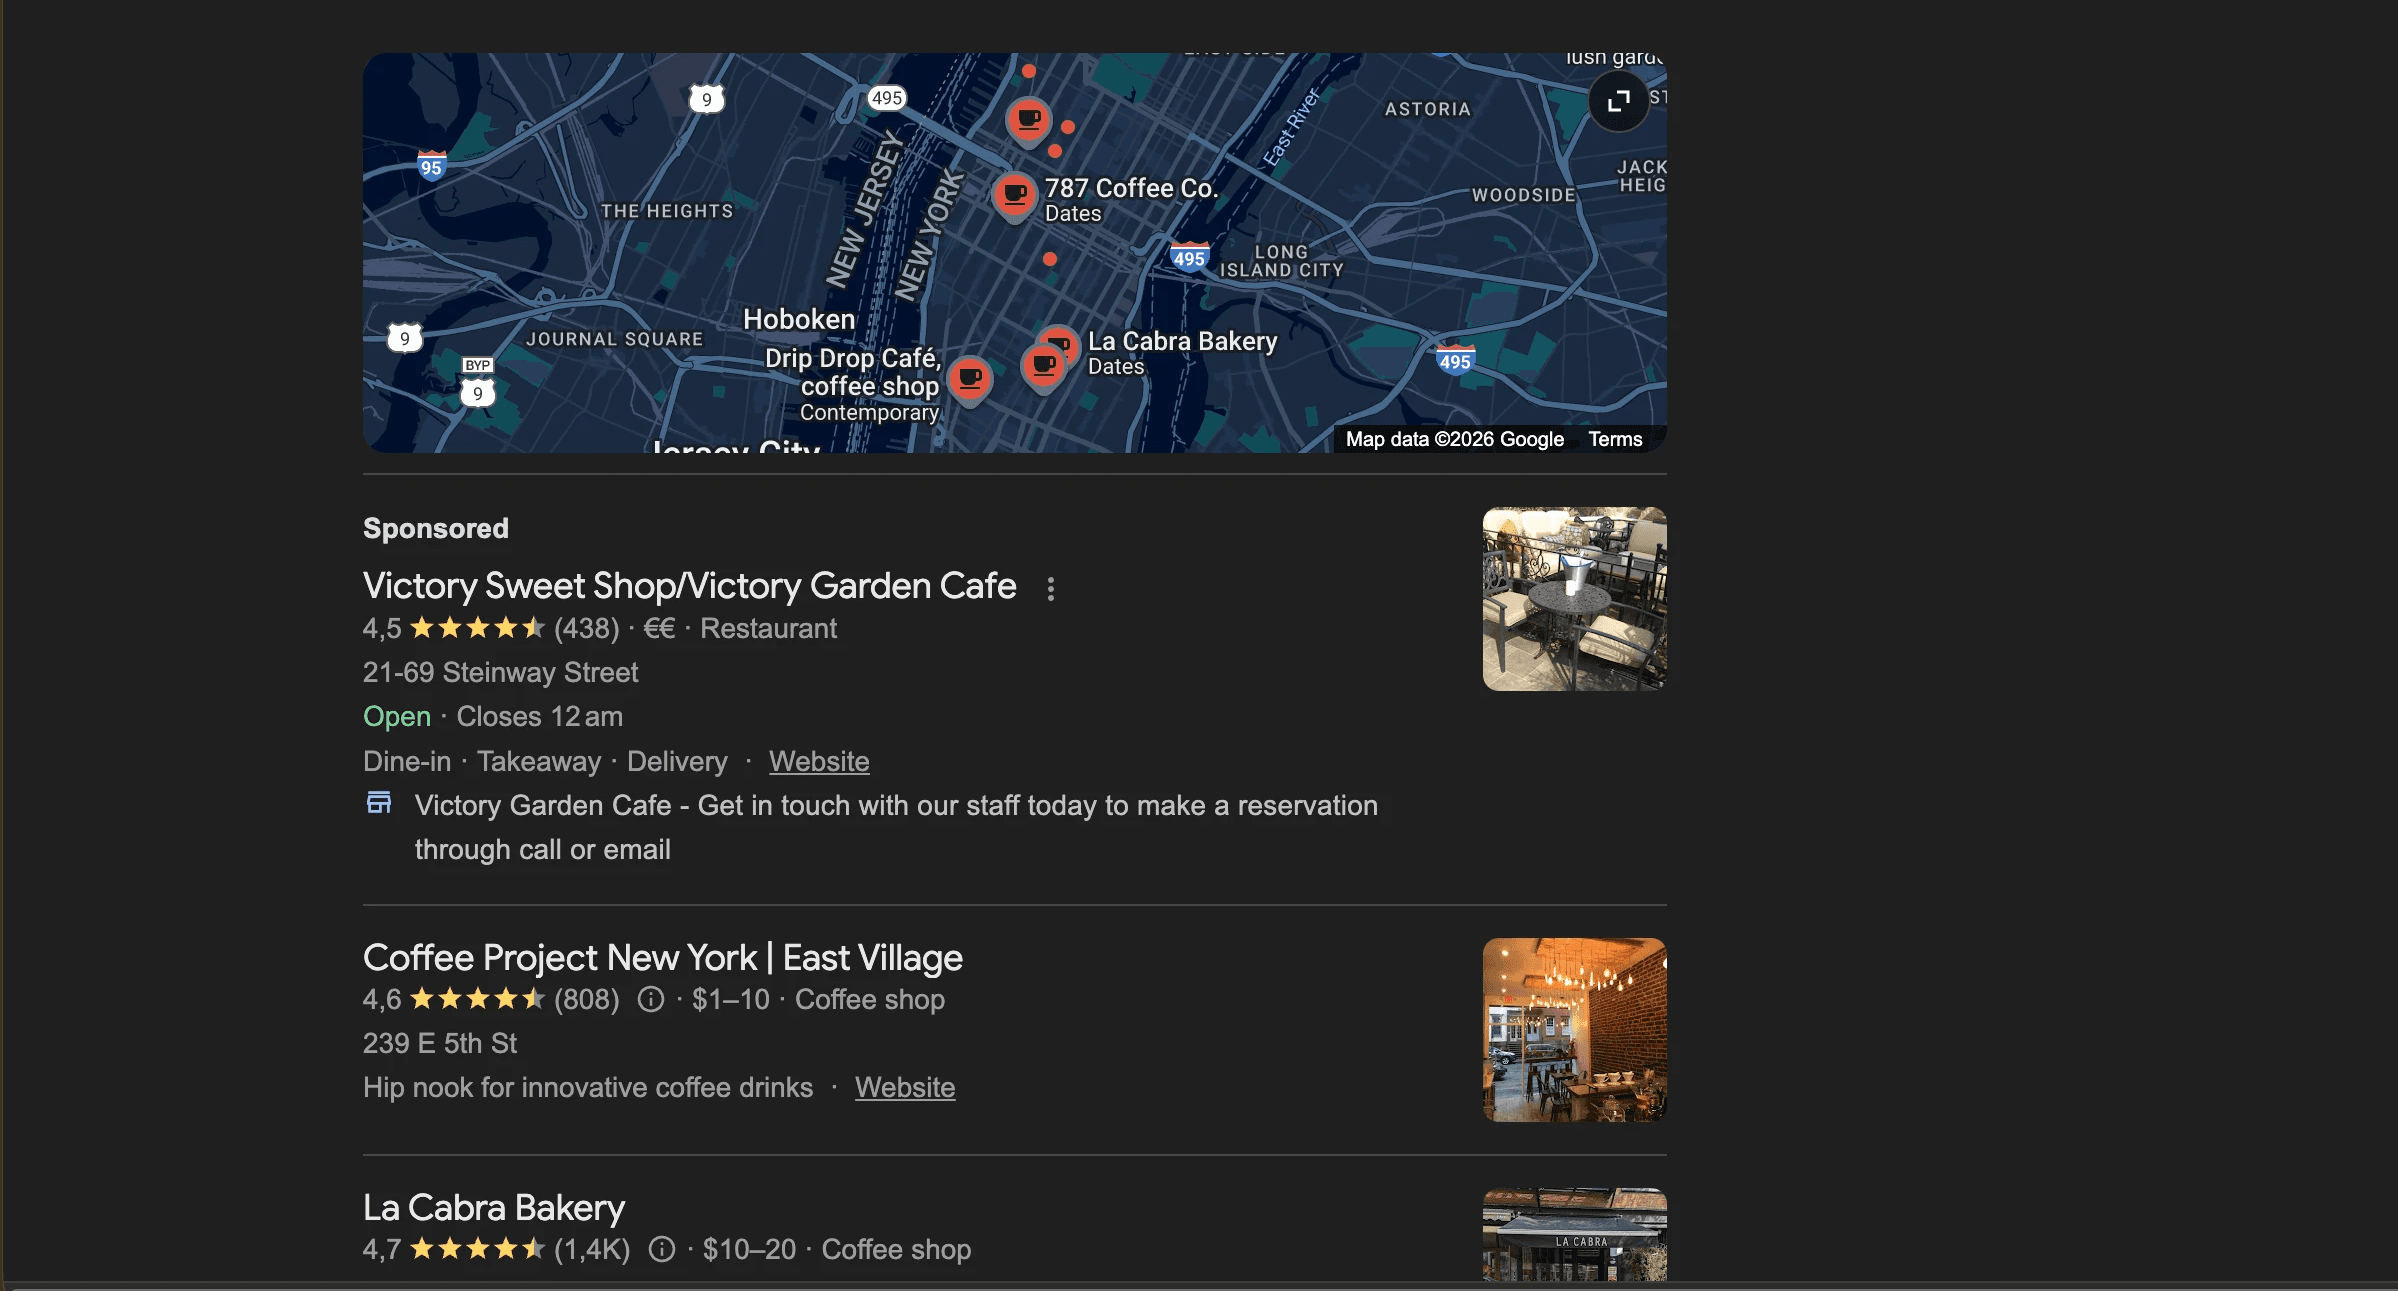Open the map Terms link
Viewport: 2398px width, 1291px height.
click(x=1614, y=439)
